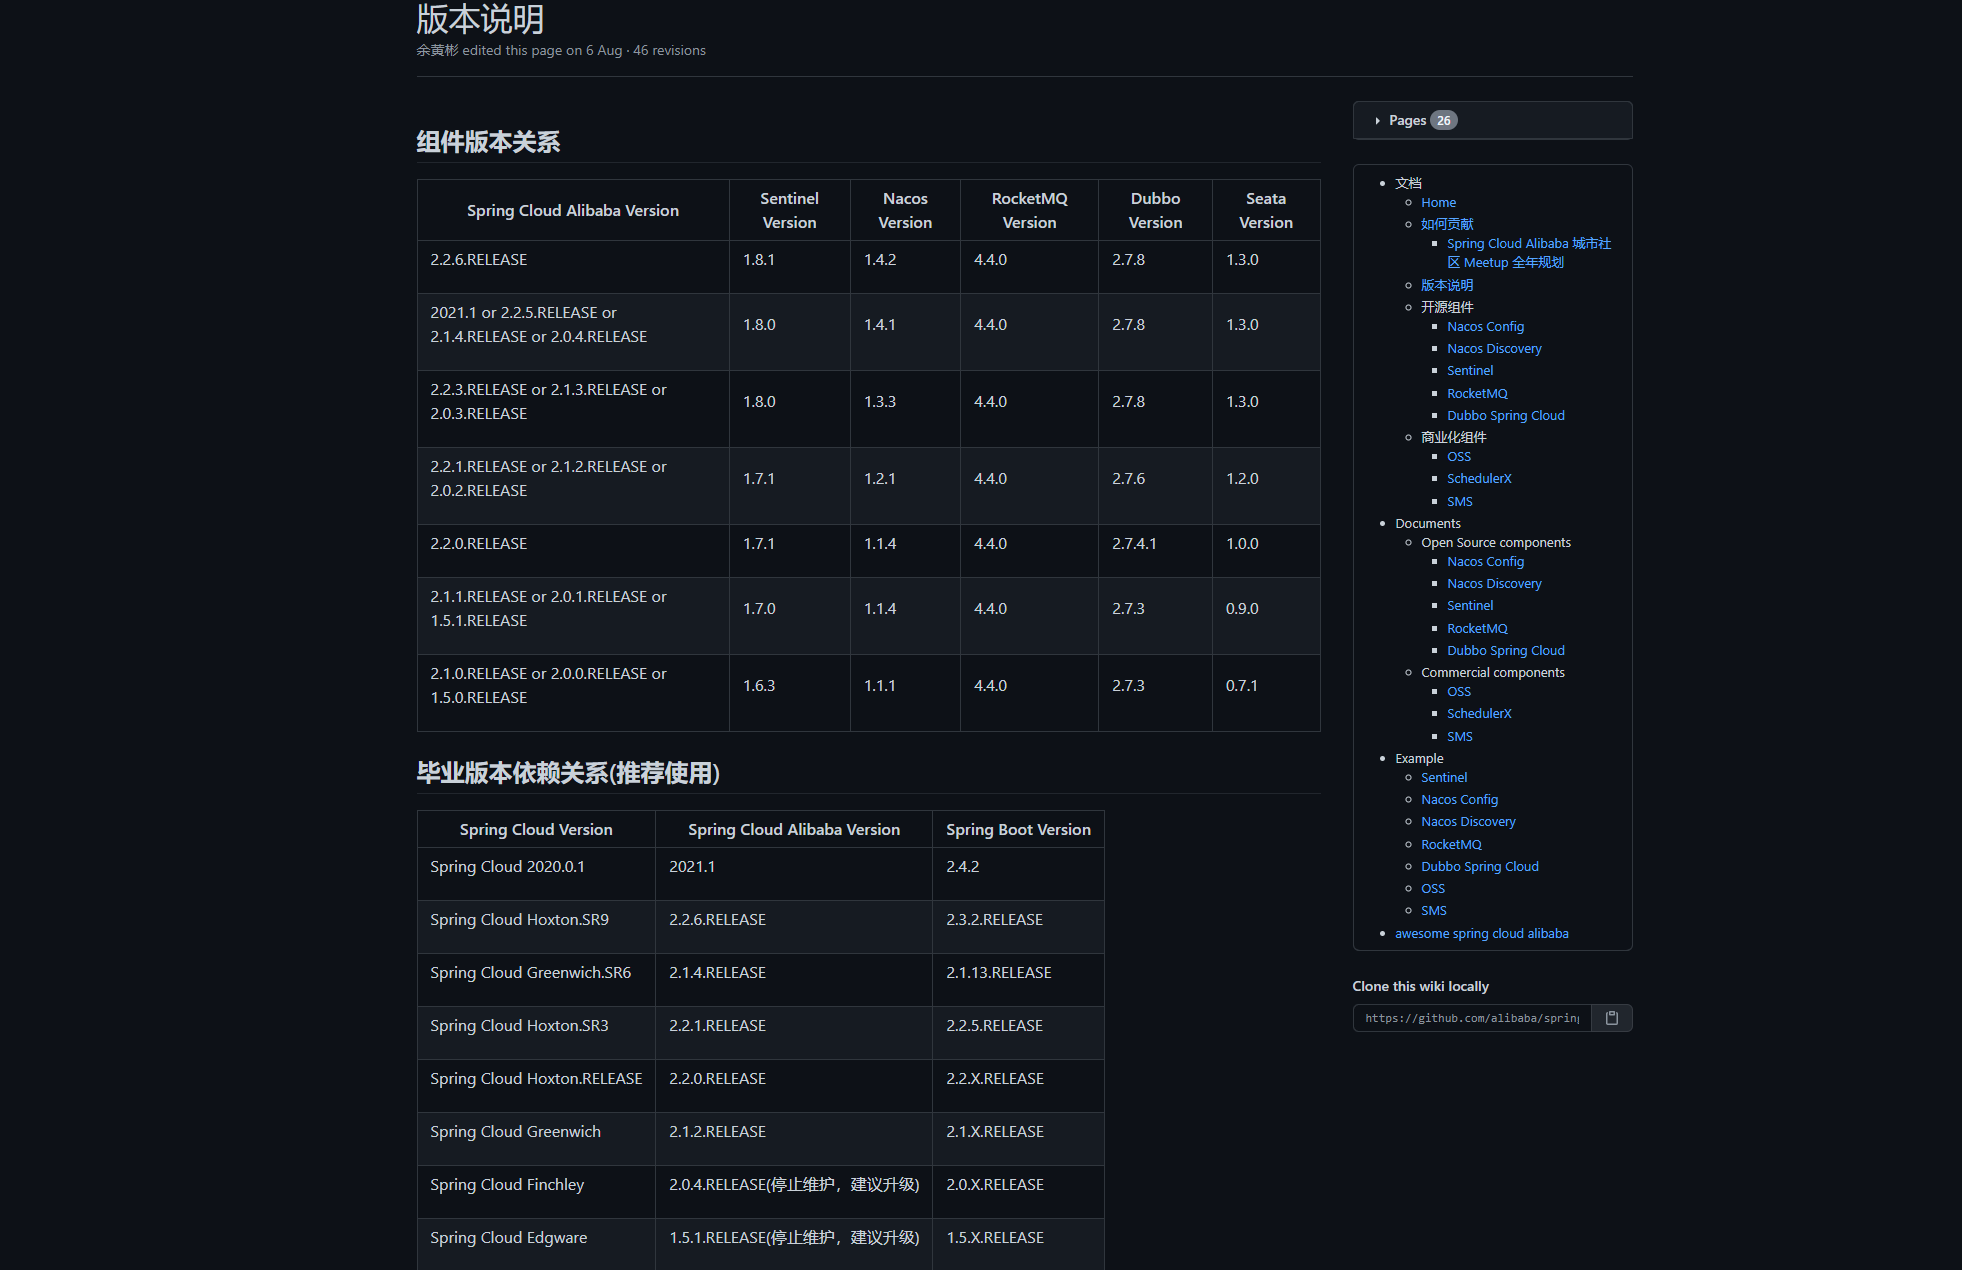Image resolution: width=1962 pixels, height=1270 pixels.
Task: Open OSS under 商业化组件
Action: point(1459,457)
